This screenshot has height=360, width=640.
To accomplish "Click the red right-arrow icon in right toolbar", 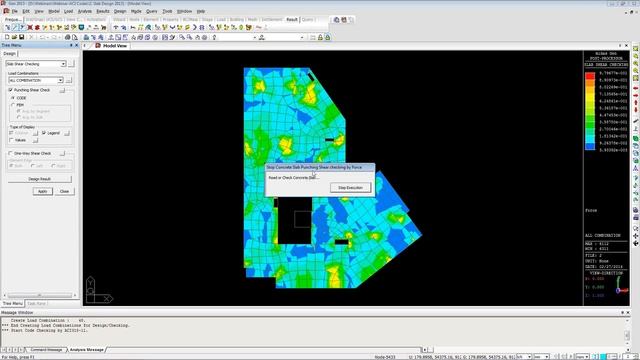I will pos(636,96).
